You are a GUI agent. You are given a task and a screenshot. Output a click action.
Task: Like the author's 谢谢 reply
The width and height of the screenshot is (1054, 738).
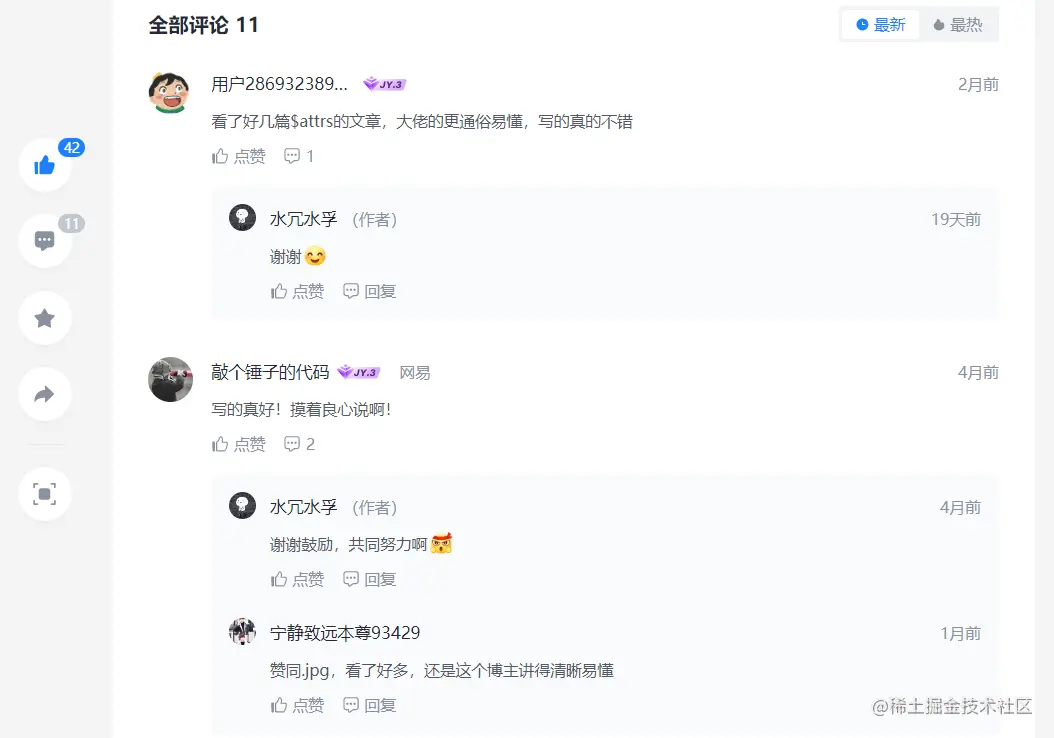(x=298, y=291)
